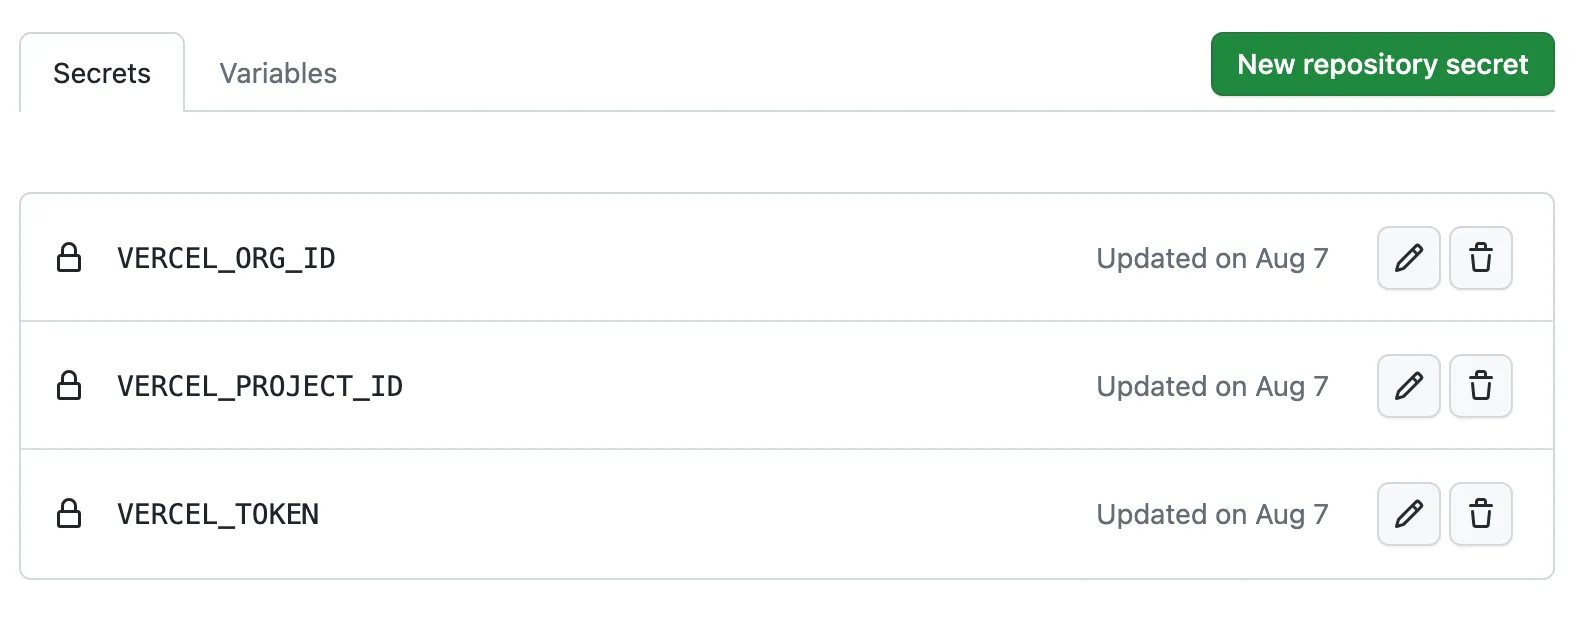Click the lock icon next to VERCEL_ORG_ID

(x=70, y=258)
